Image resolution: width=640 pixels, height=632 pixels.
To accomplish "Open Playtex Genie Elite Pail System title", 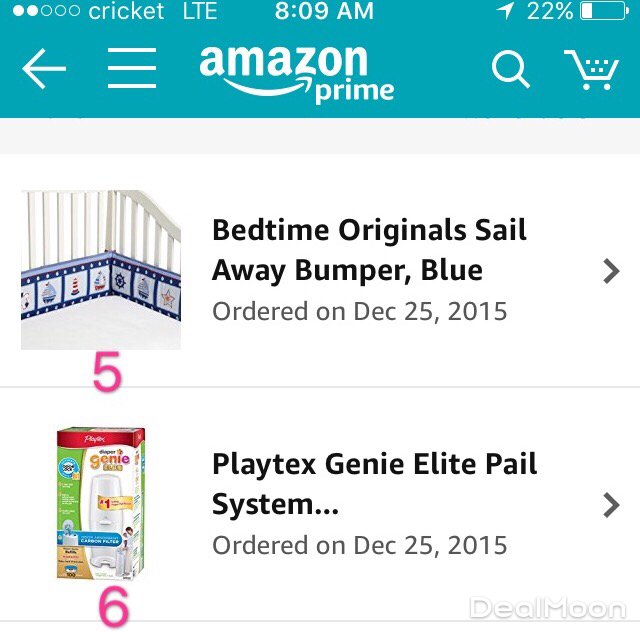I will tap(374, 484).
